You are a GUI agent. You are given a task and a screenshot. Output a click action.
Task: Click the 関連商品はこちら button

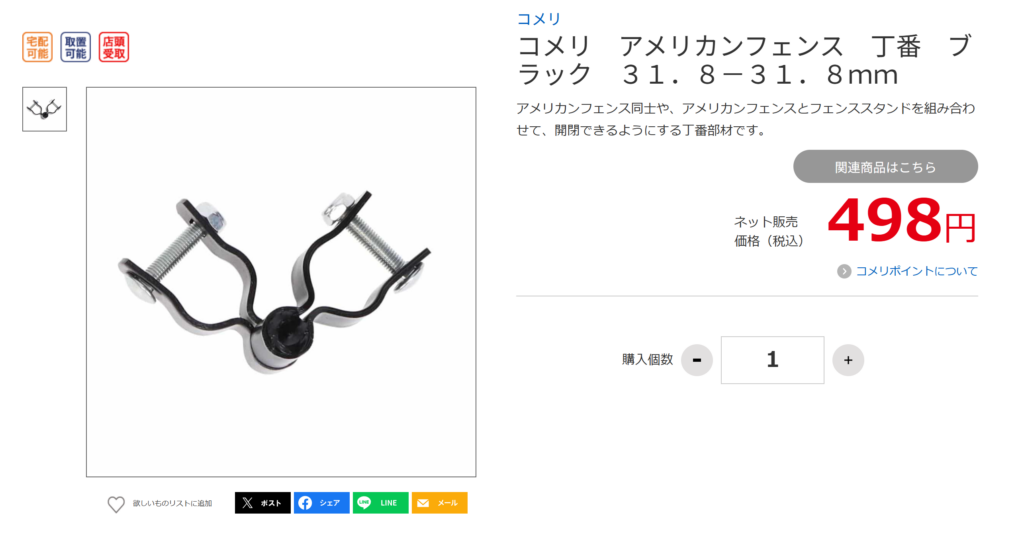886,166
